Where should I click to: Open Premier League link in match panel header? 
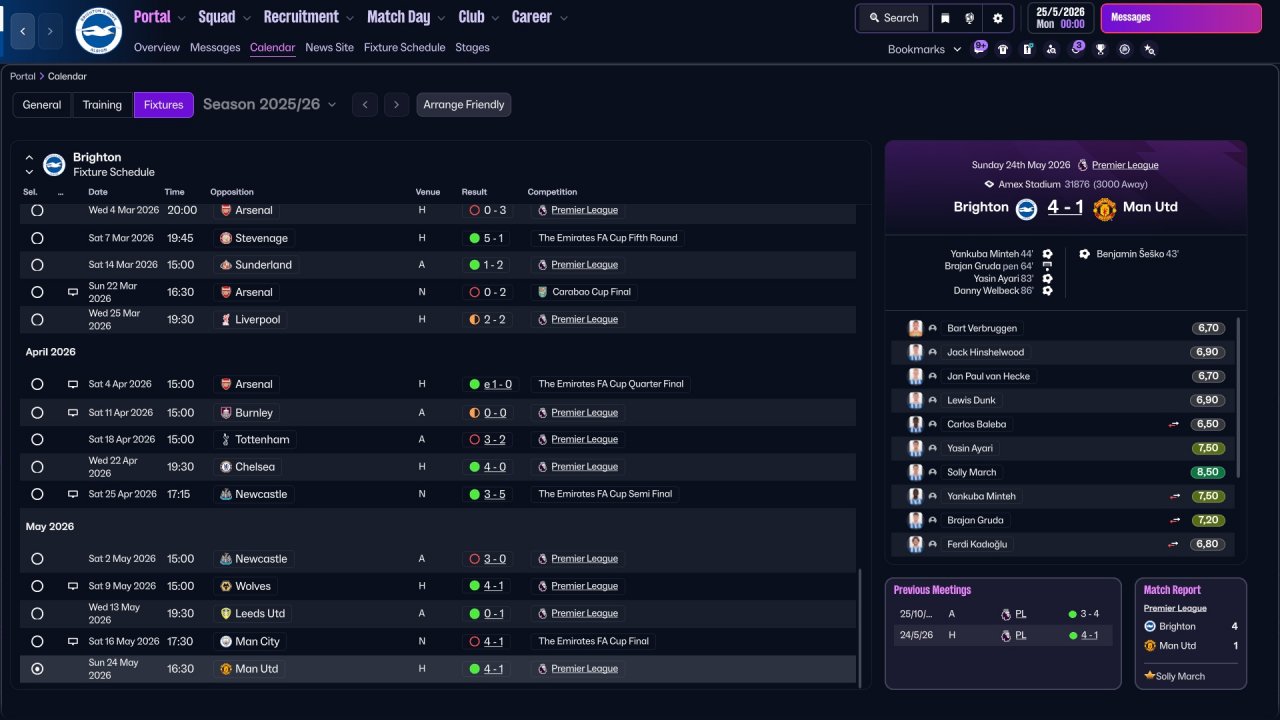[1125, 165]
